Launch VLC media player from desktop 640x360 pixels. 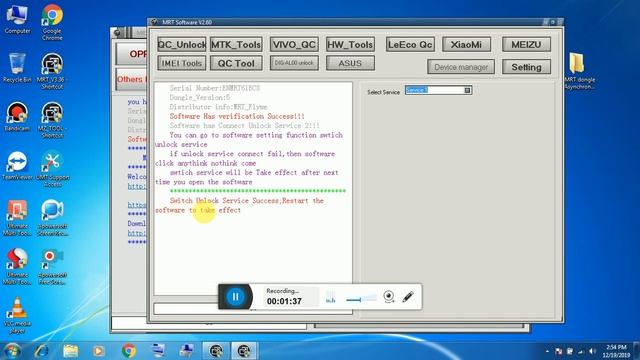(17, 316)
